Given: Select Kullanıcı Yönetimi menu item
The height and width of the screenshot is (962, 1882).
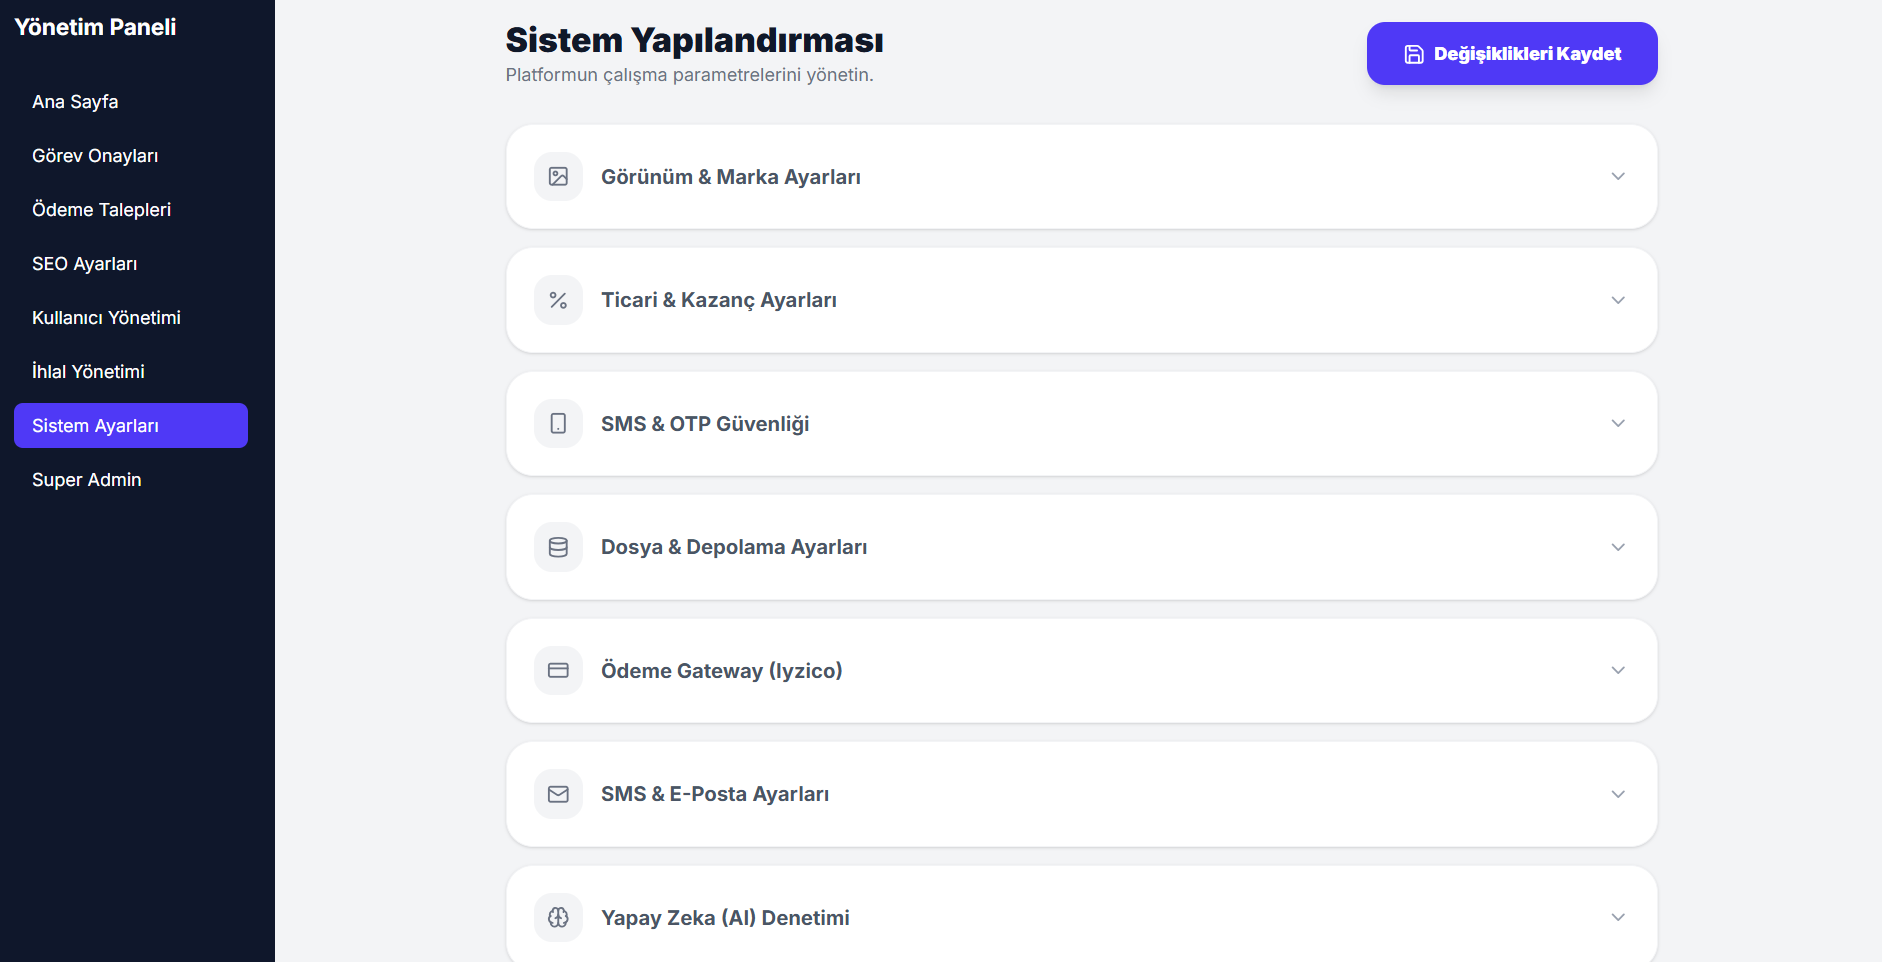Looking at the screenshot, I should coord(106,318).
